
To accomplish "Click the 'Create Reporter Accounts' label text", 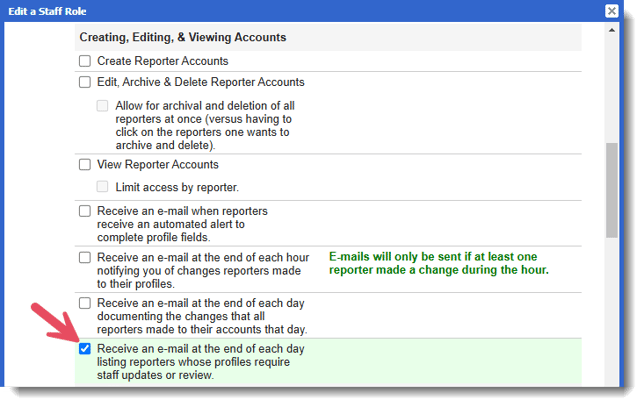I will (x=162, y=61).
